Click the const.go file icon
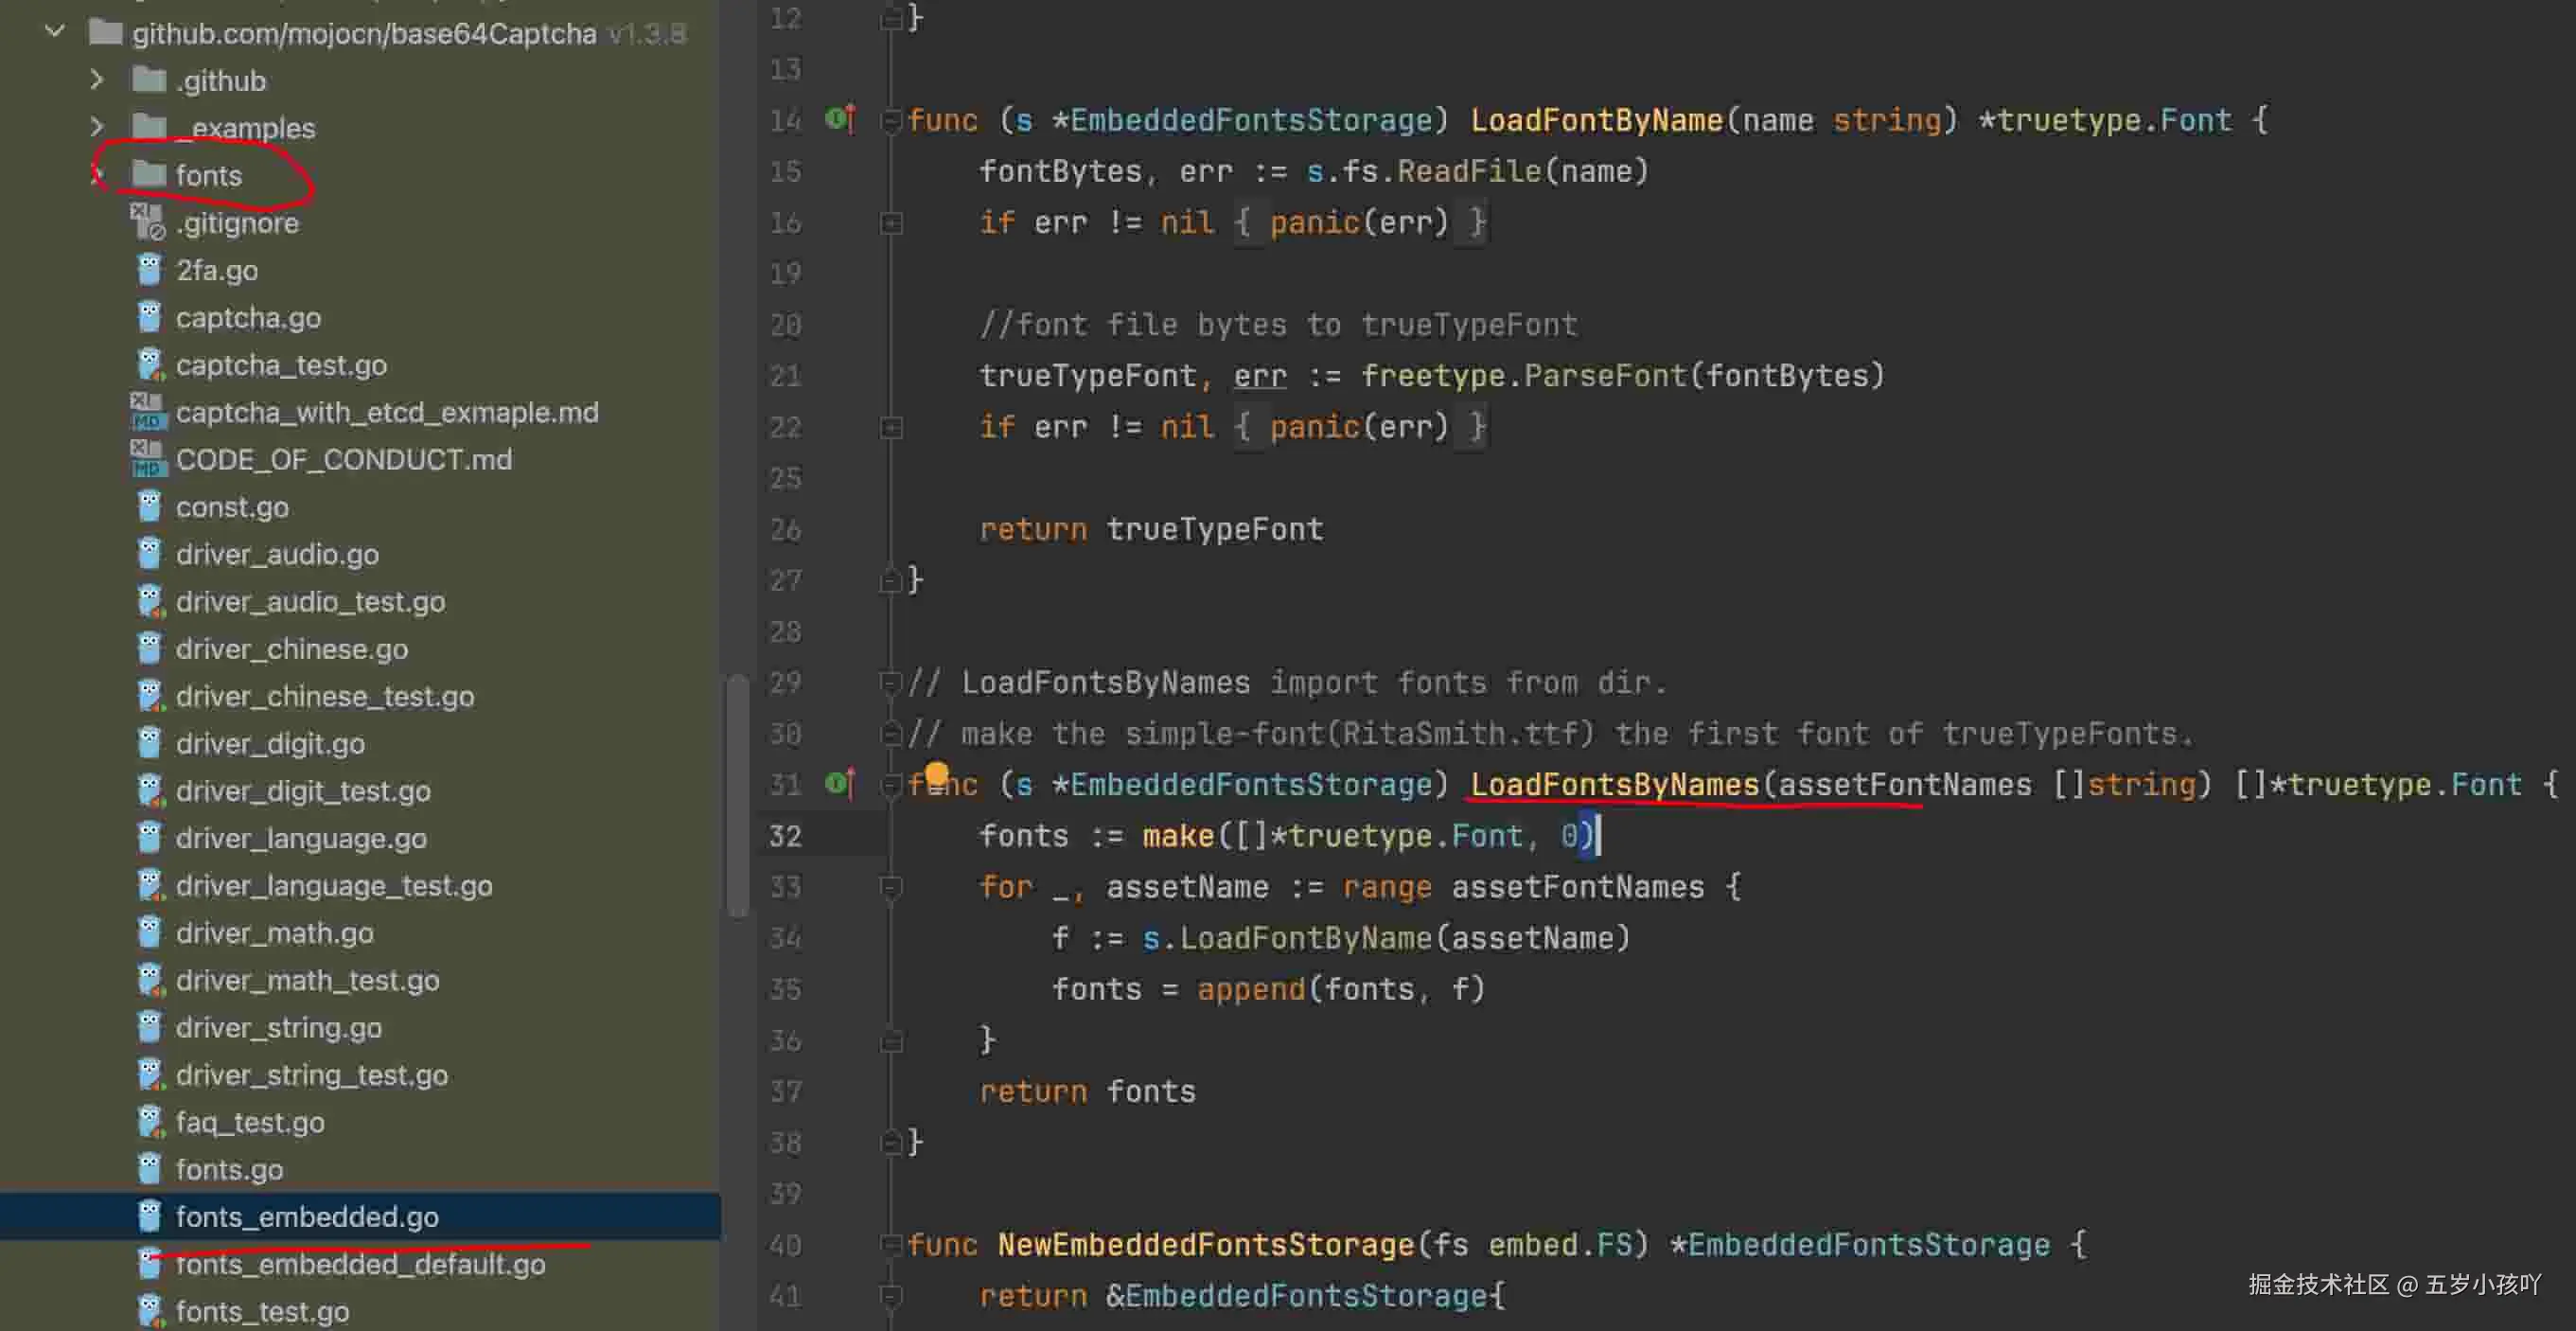The image size is (2576, 1331). click(x=149, y=507)
